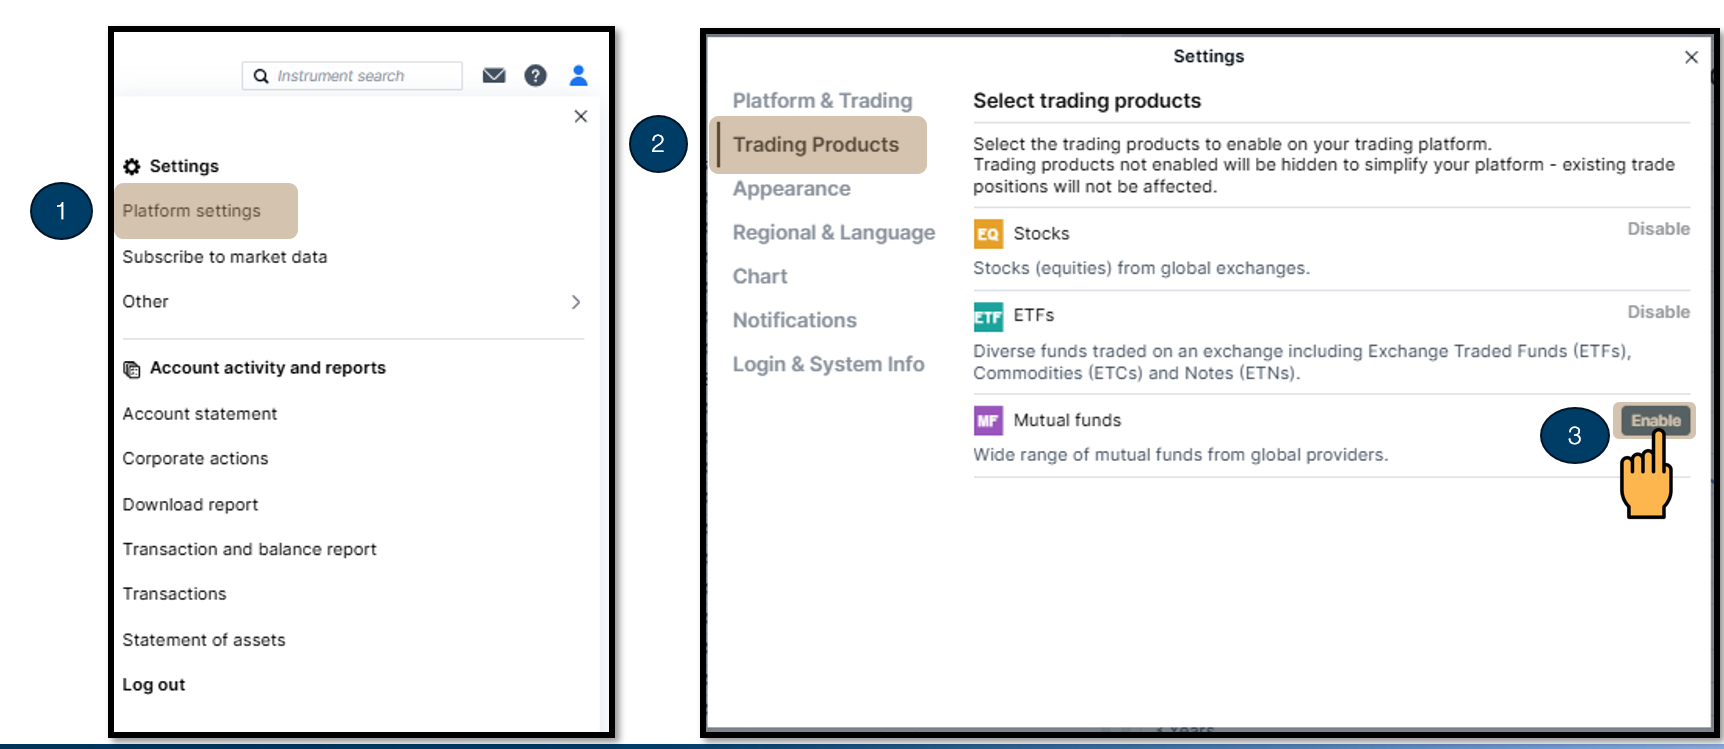The height and width of the screenshot is (749, 1724).
Task: Click the Log out option
Action: (153, 684)
